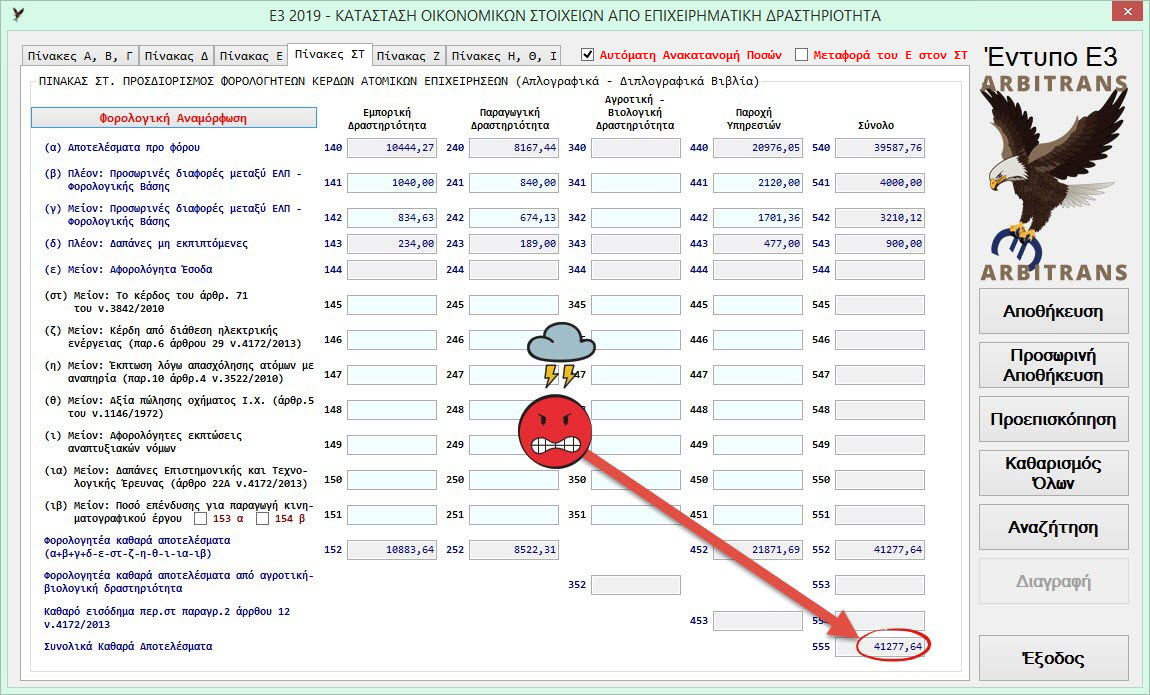Click field 542 with value 3210,12
This screenshot has width=1150, height=695.
880,218
